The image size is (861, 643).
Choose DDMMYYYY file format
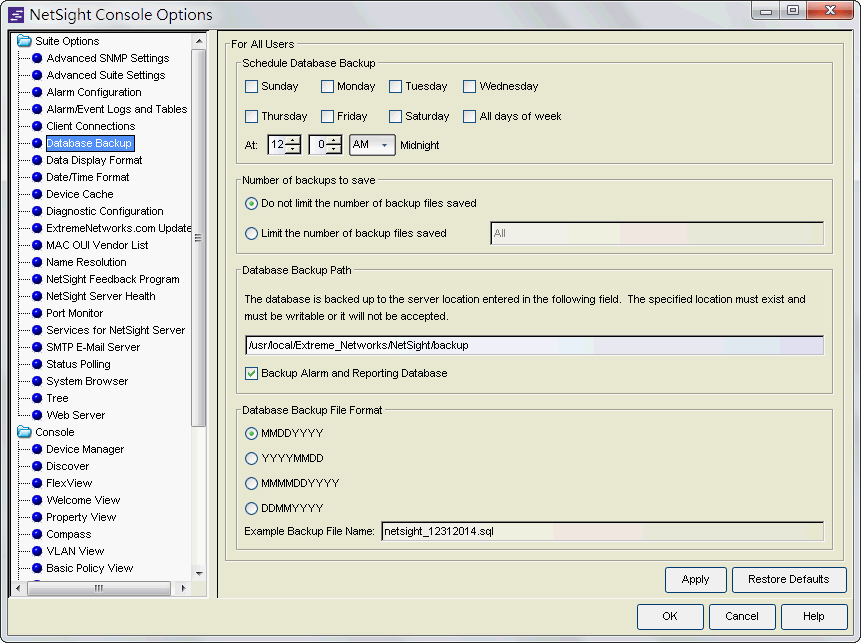click(x=251, y=508)
